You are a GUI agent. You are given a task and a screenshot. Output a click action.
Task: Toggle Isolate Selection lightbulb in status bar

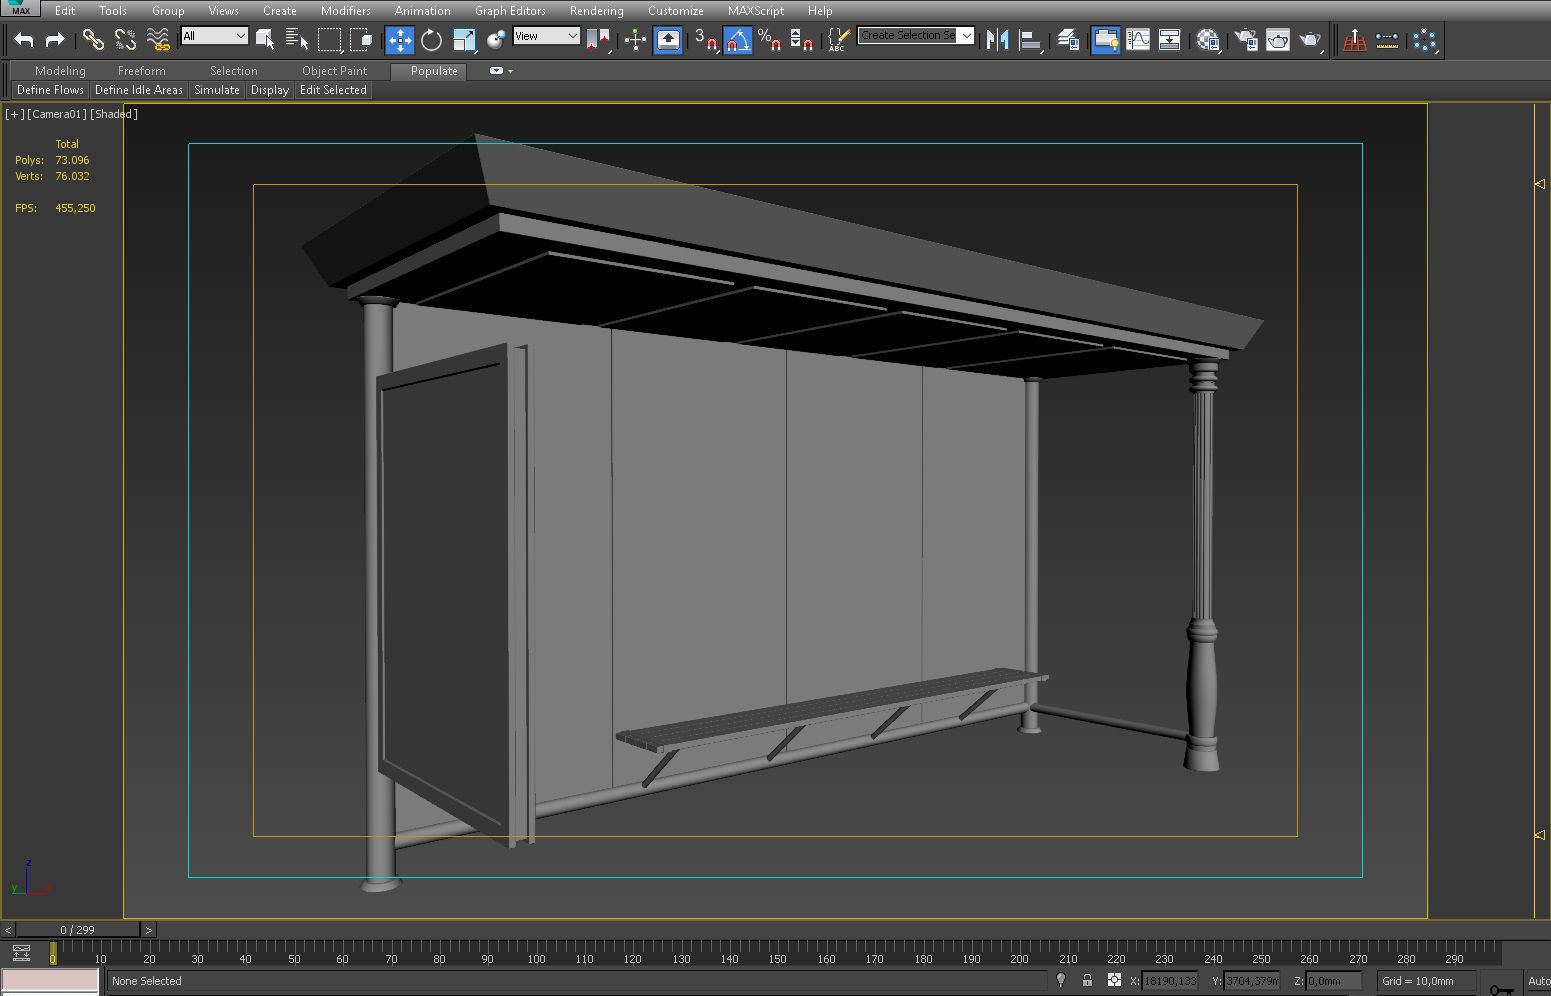pos(1061,981)
